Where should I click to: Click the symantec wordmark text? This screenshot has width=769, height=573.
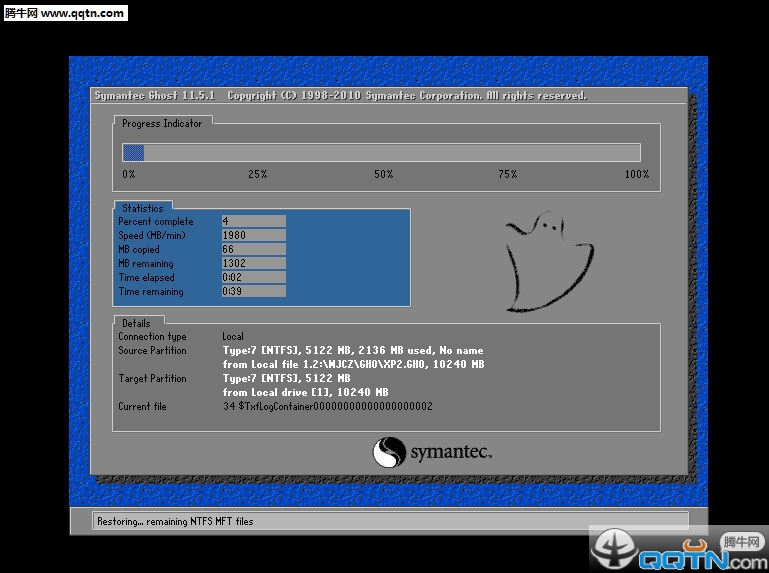coord(451,452)
